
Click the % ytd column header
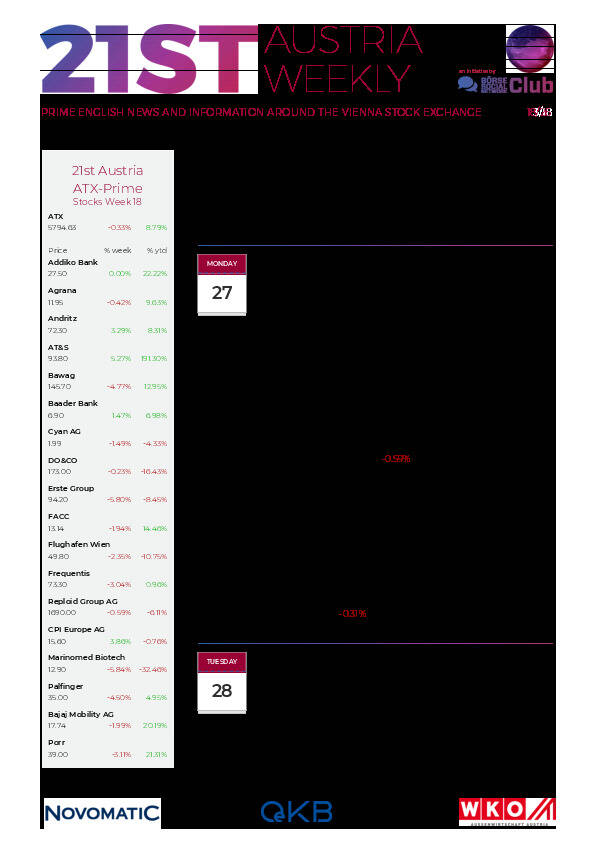click(x=157, y=250)
